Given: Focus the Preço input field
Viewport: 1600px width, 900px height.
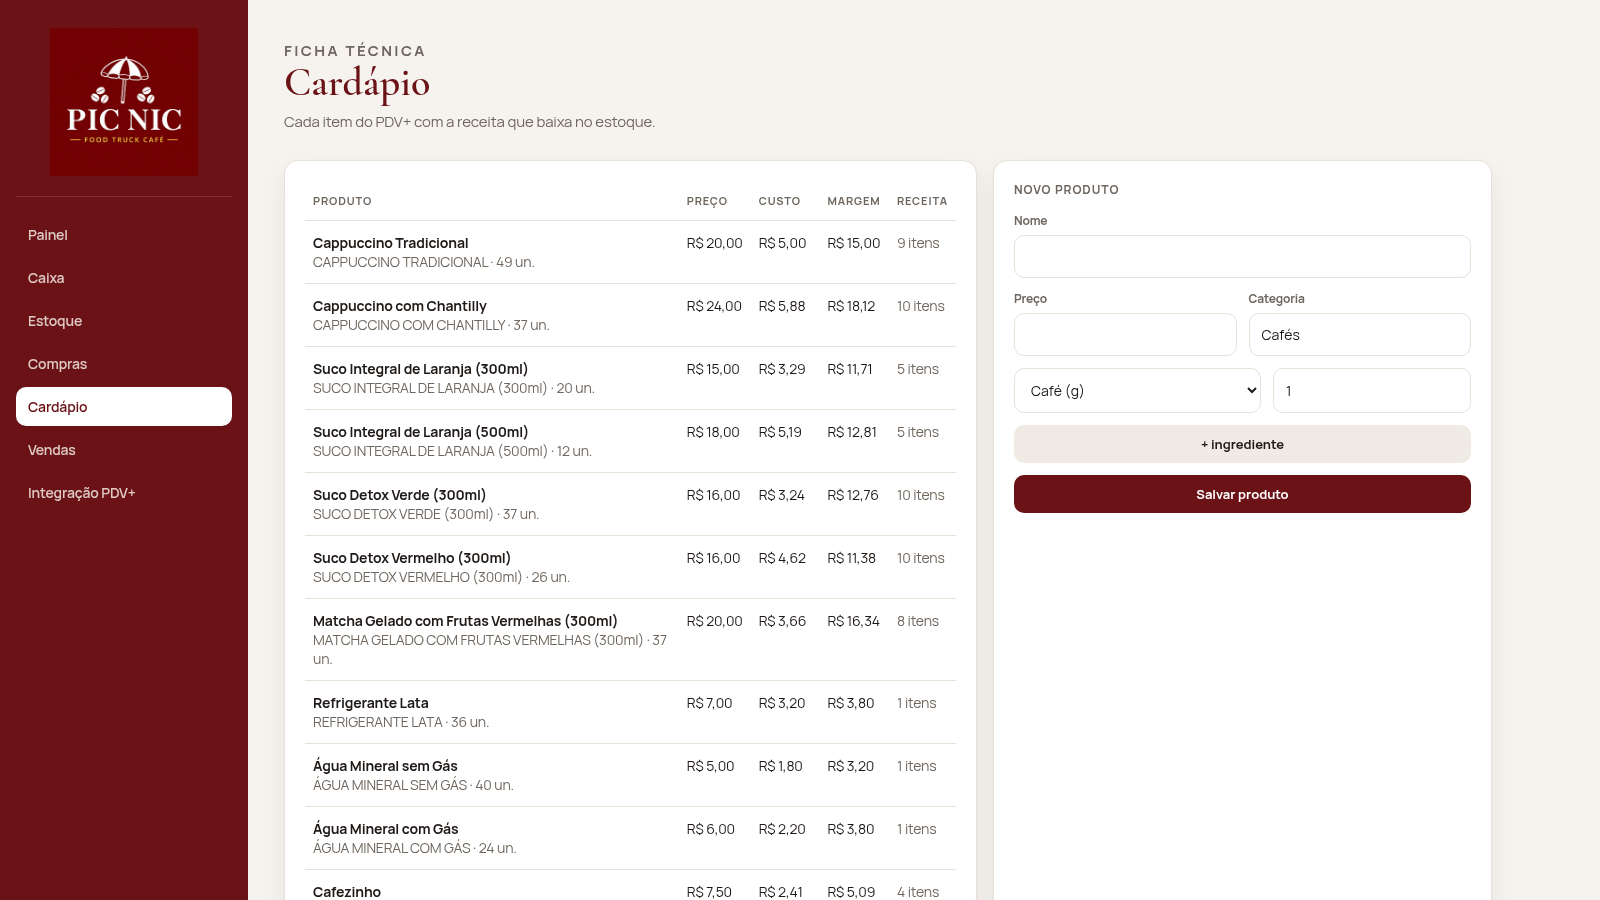Looking at the screenshot, I should click(1125, 335).
